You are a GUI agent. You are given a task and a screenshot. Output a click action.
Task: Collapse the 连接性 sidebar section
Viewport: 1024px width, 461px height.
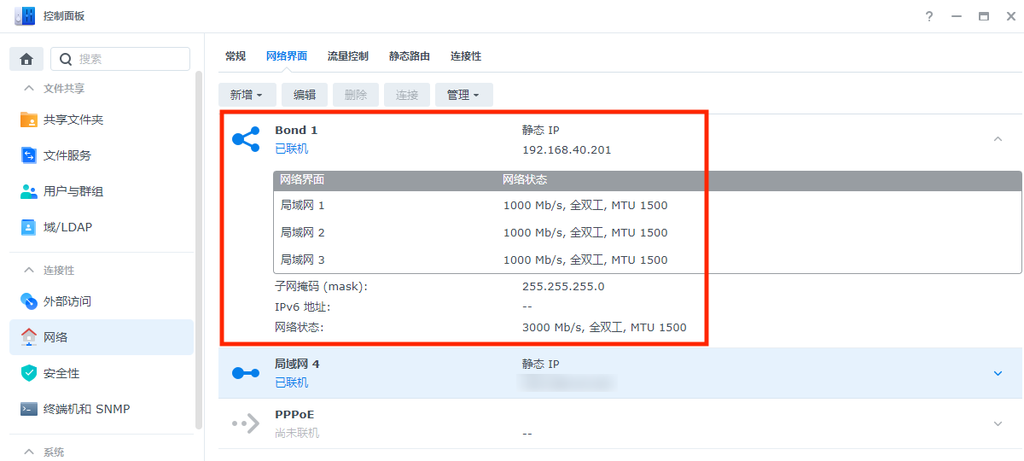[x=28, y=270]
